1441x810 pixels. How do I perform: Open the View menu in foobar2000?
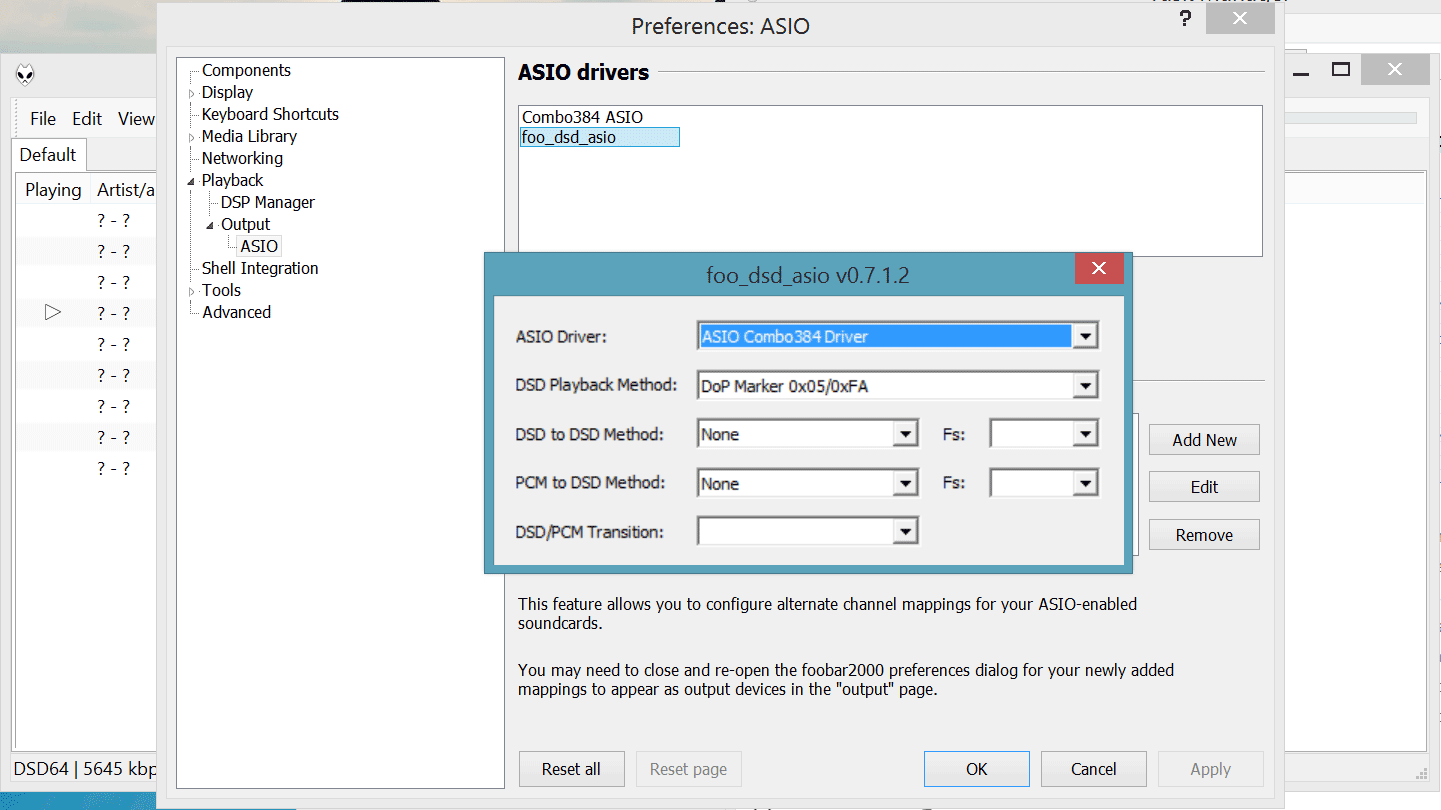point(135,119)
